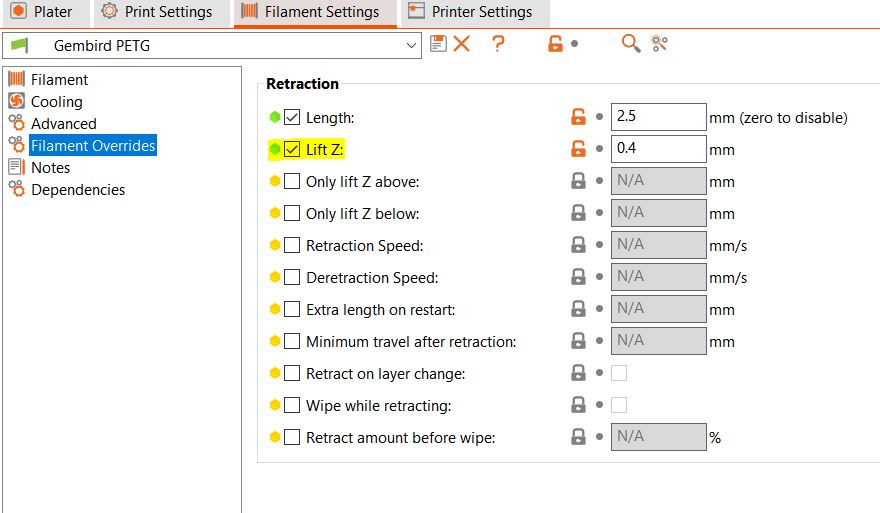Click the Lift Z value input field
This screenshot has height=513, width=880.
click(658, 149)
